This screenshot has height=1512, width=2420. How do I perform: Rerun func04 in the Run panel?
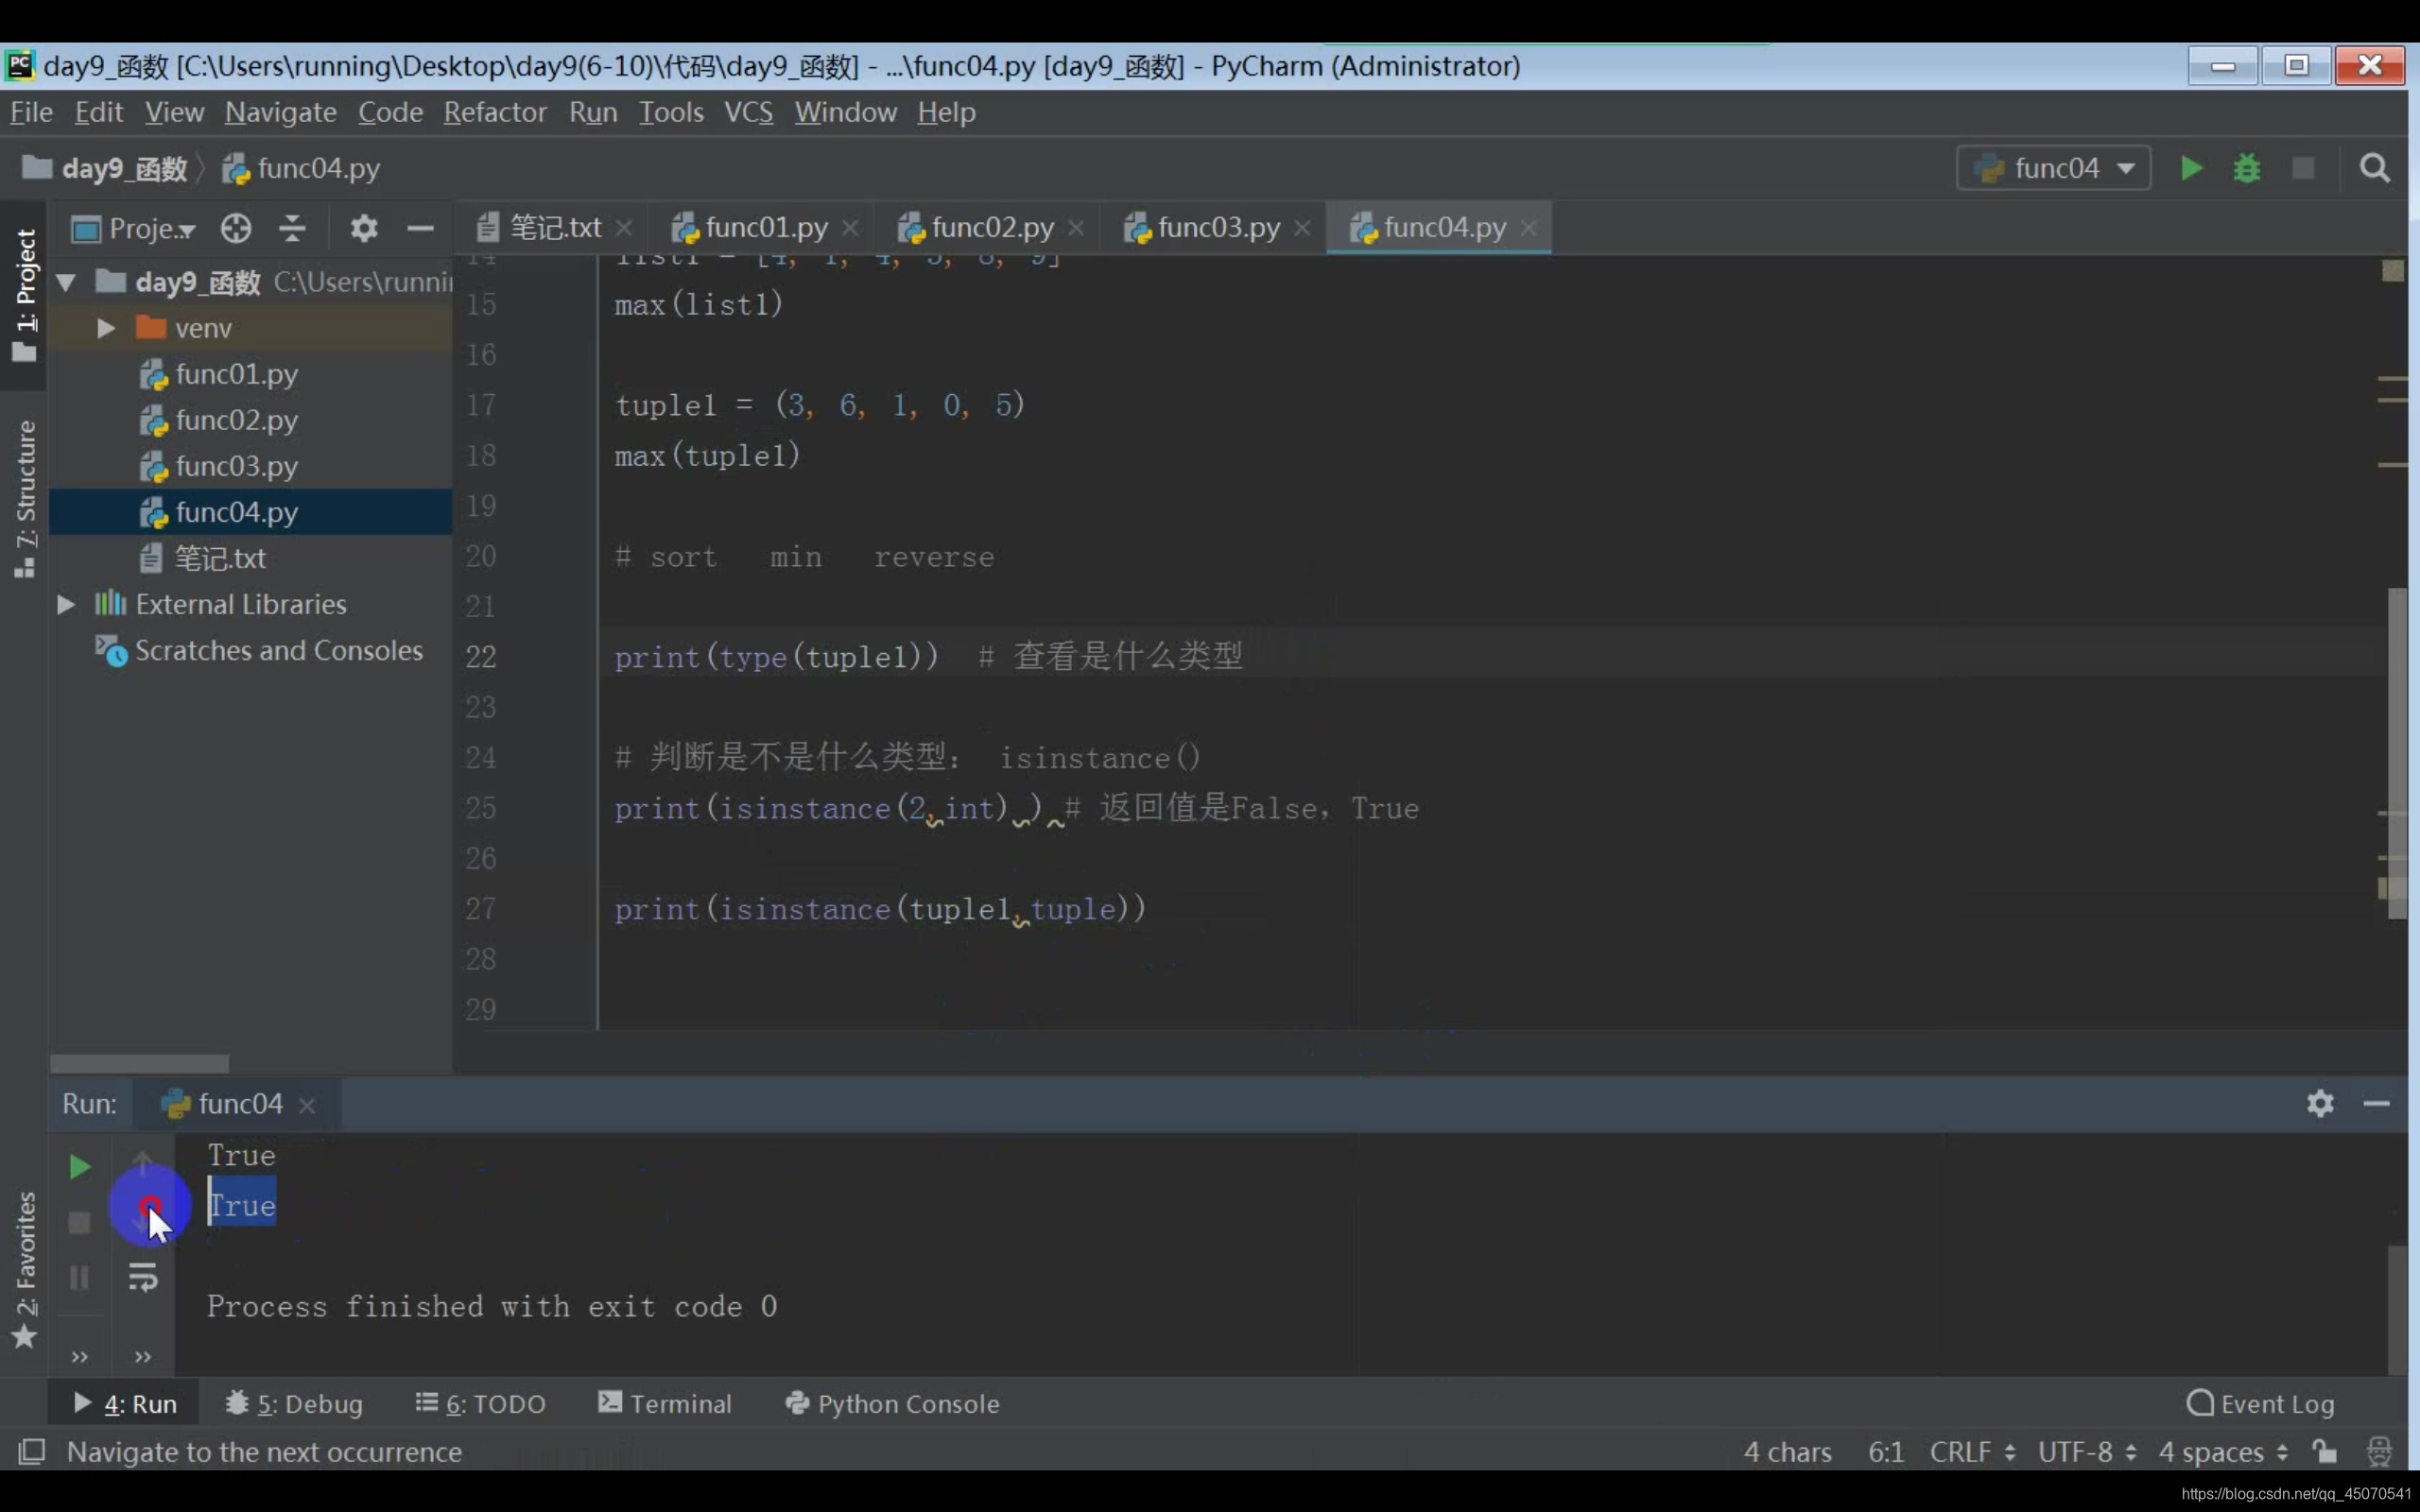pyautogui.click(x=79, y=1166)
